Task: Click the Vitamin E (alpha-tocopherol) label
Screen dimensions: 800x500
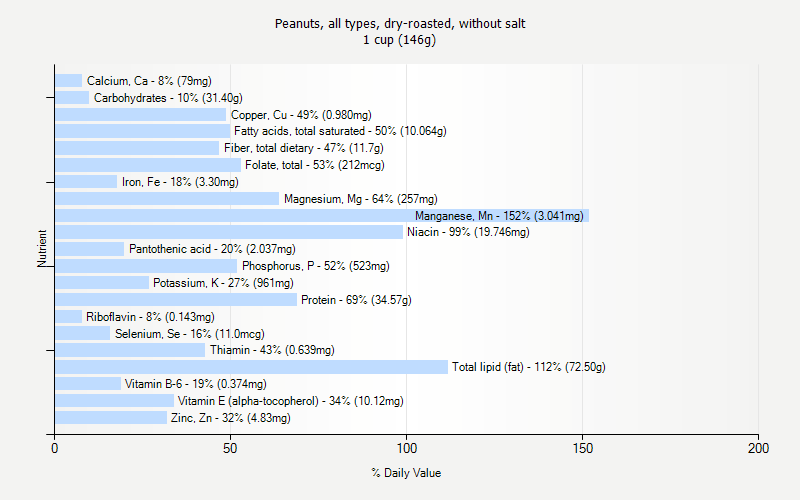Action: click(x=290, y=401)
